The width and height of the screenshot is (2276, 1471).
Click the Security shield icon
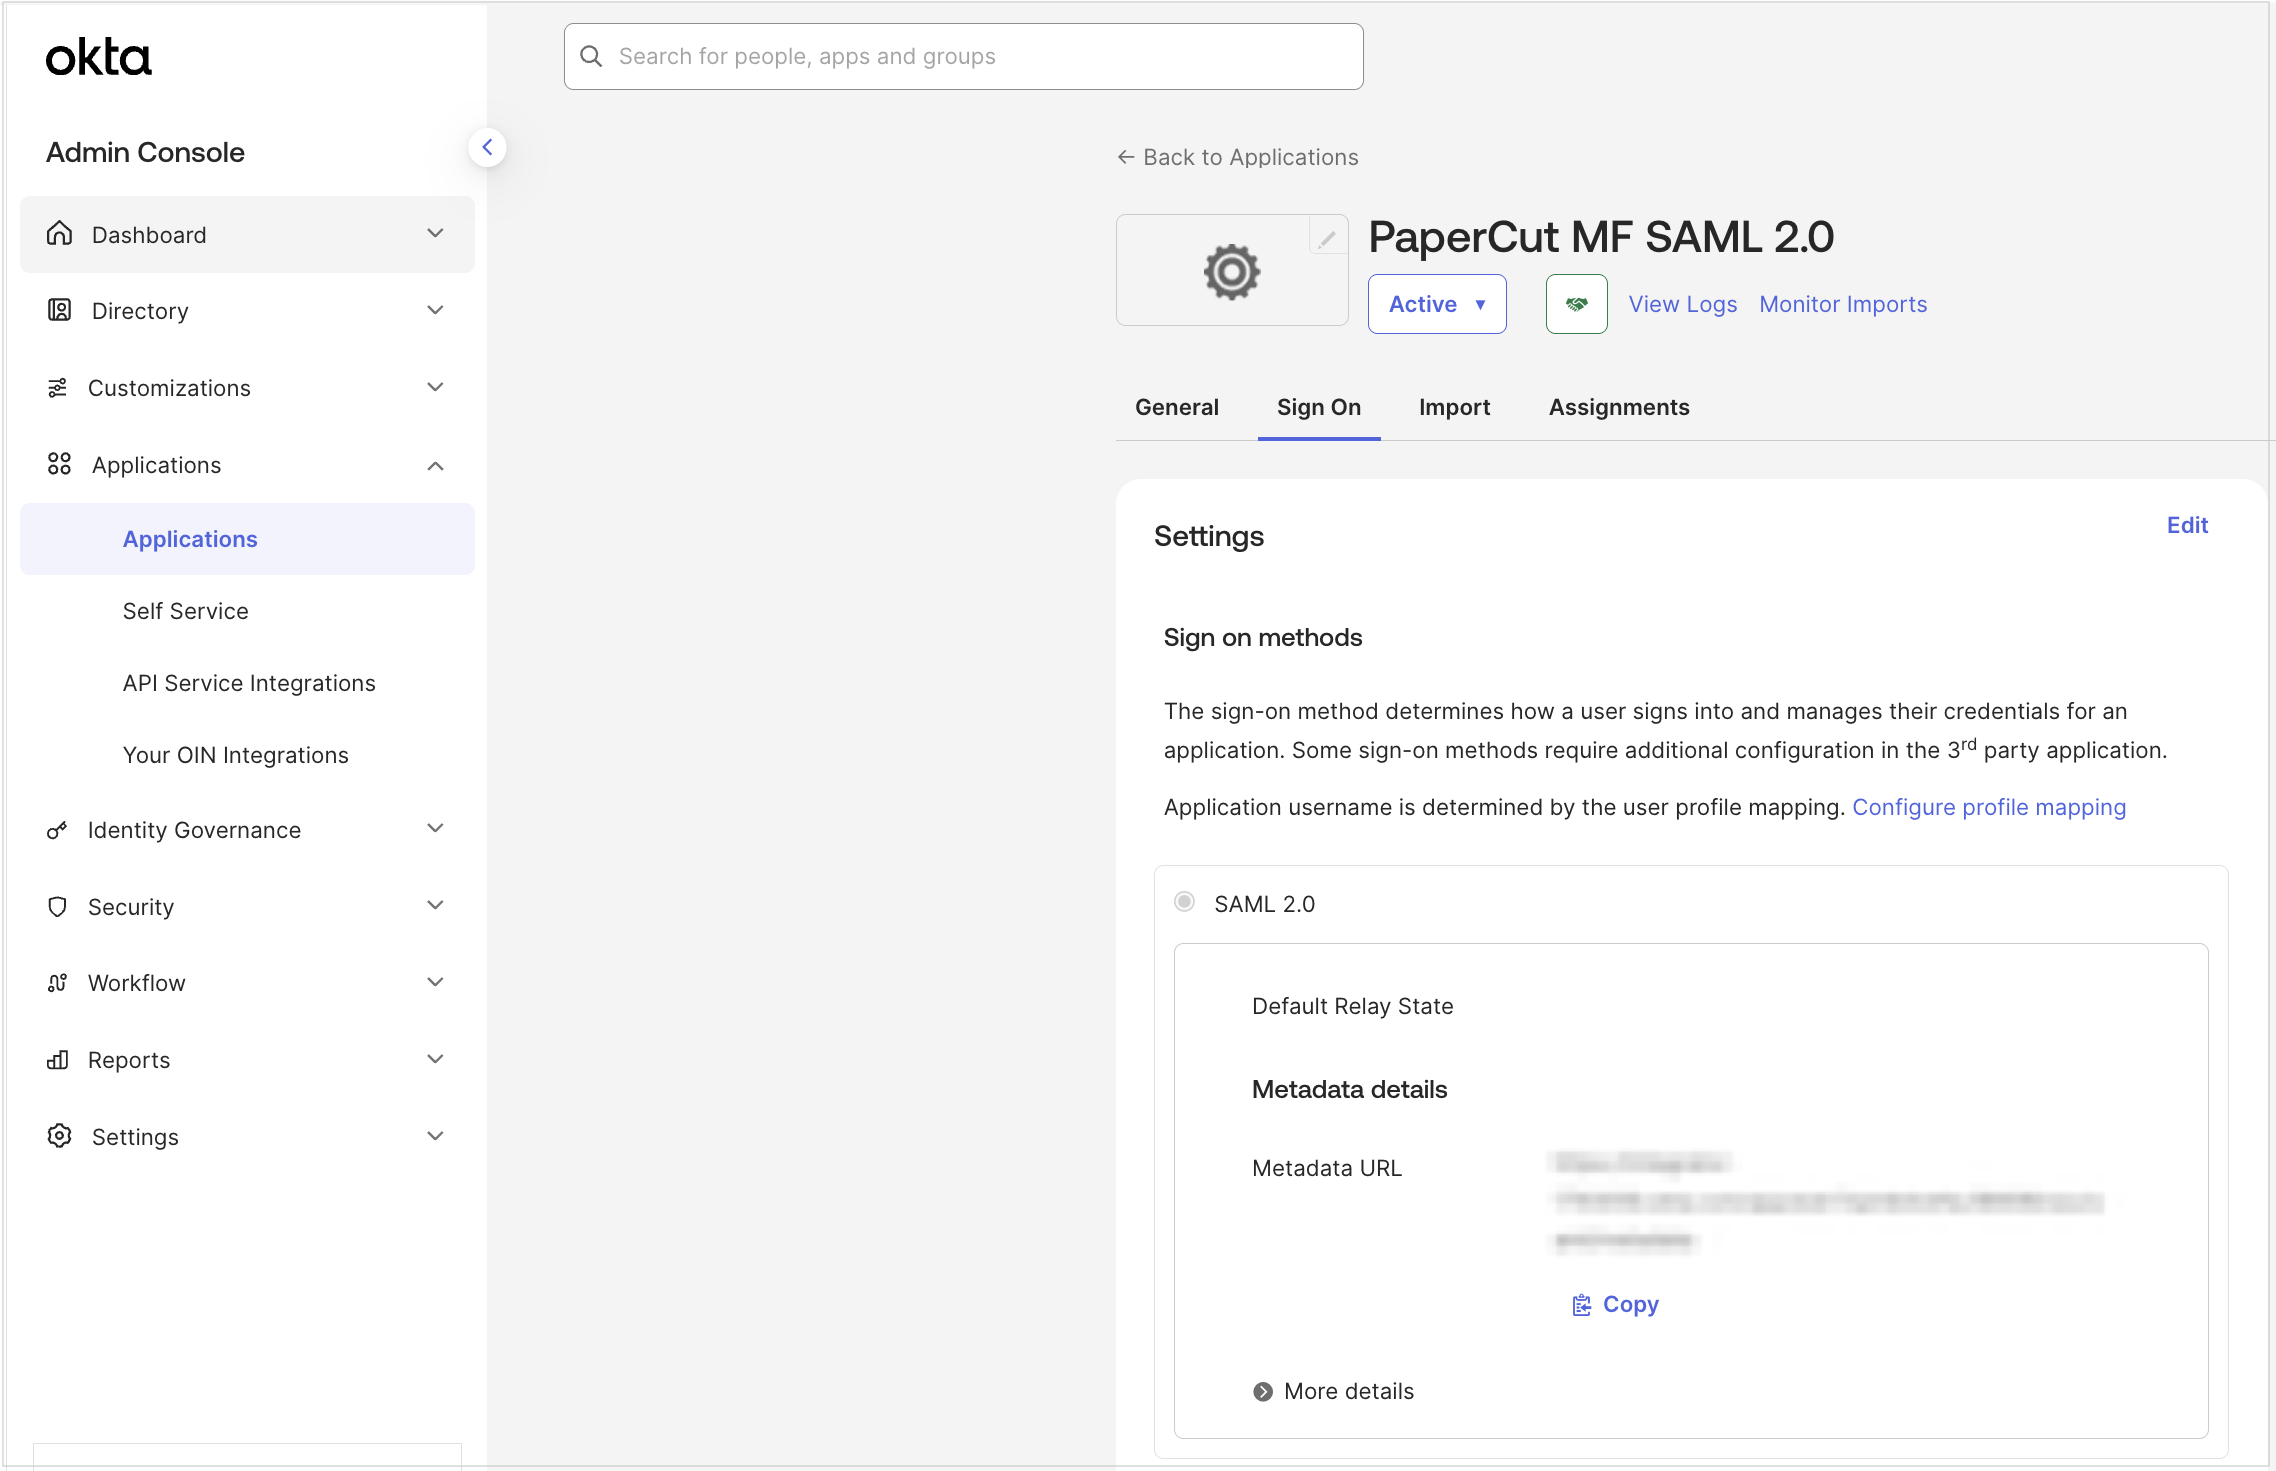58,907
